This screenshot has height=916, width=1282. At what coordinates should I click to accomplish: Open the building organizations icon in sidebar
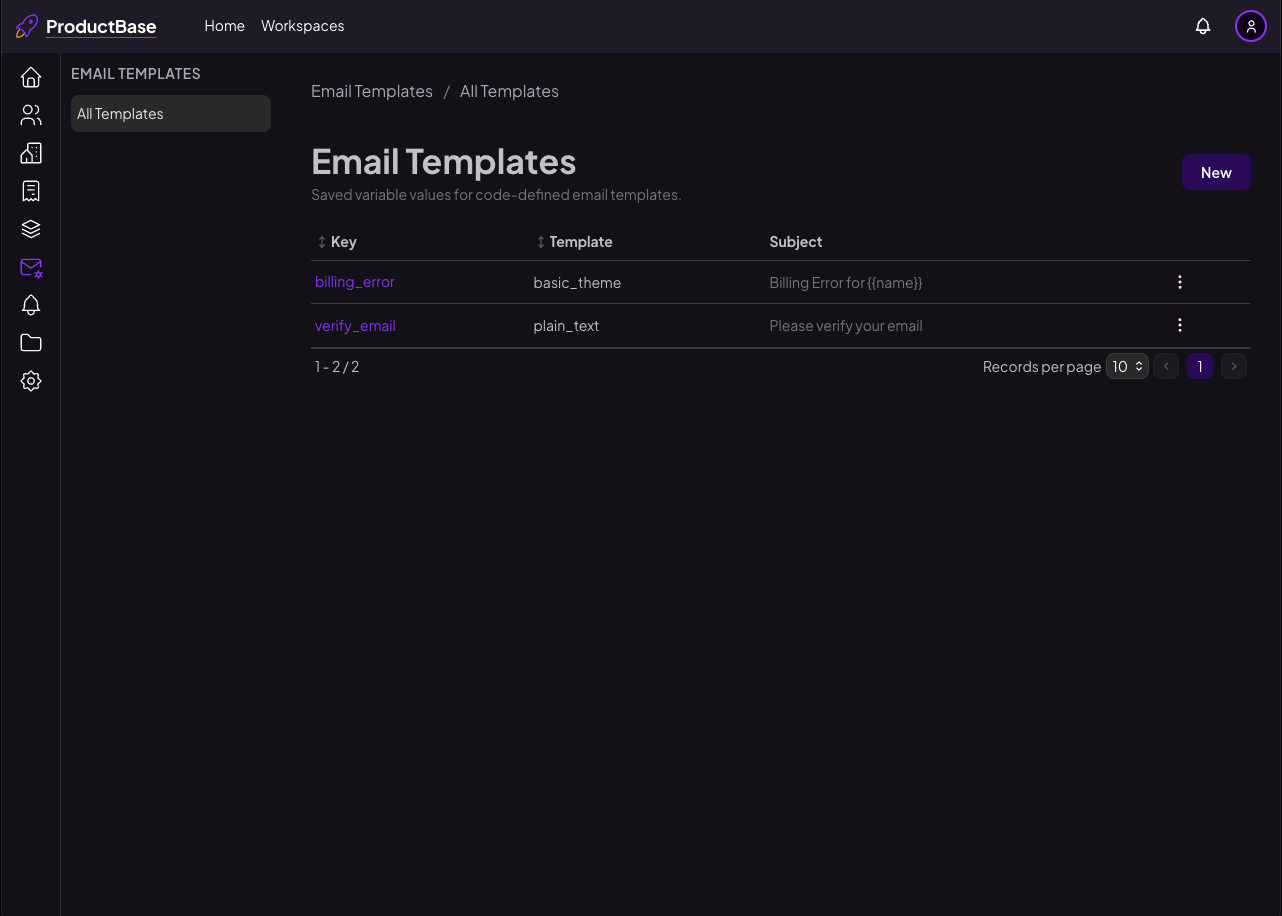(x=31, y=153)
